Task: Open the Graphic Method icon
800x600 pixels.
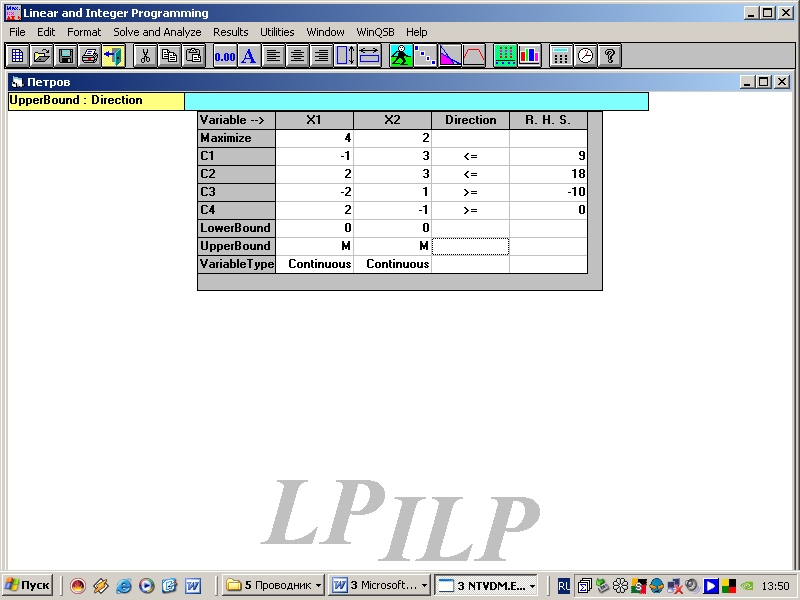Action: tap(449, 56)
